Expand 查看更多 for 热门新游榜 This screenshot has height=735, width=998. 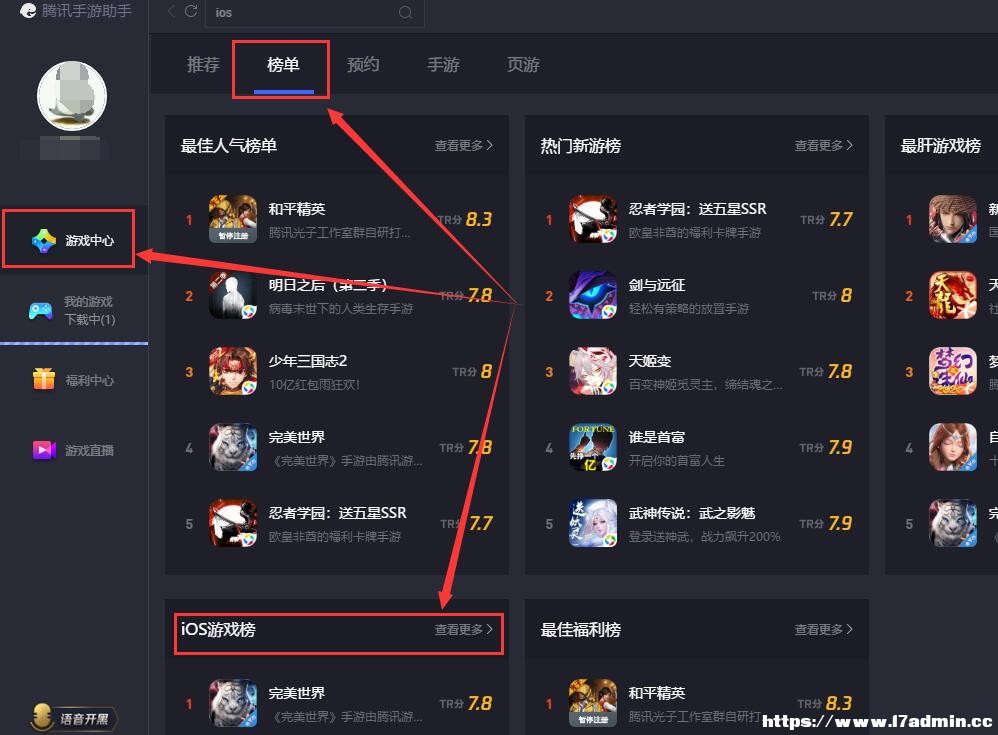click(823, 146)
